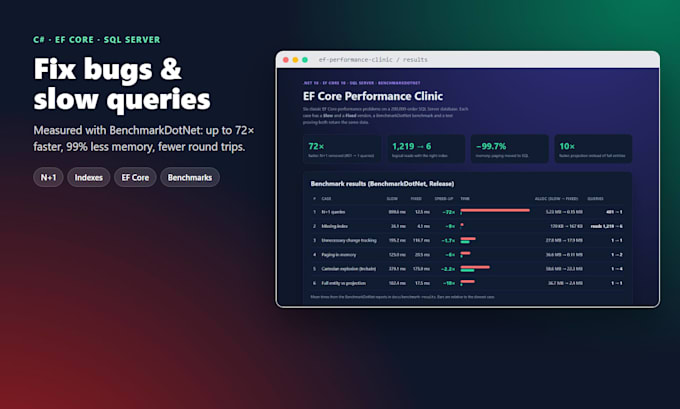
Task: Click the ~2.2× speed-up value
Action: (448, 269)
